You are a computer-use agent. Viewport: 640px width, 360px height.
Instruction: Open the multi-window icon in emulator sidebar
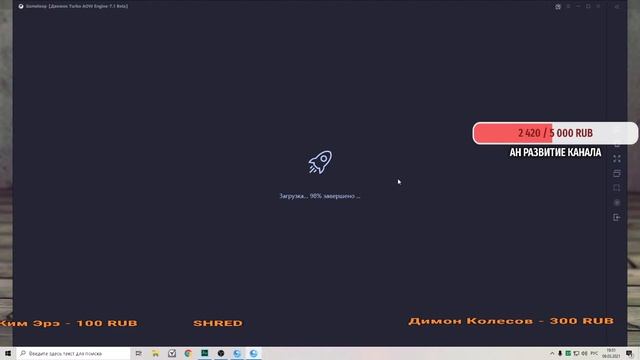tap(617, 173)
